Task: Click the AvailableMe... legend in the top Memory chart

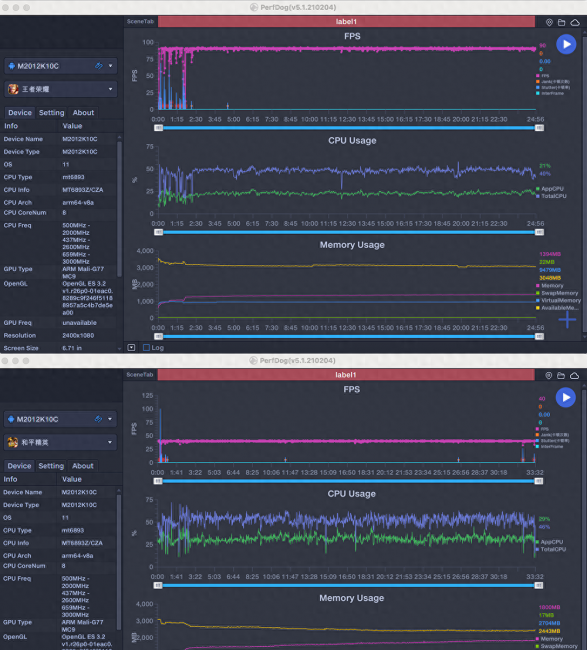Action: [x=557, y=308]
